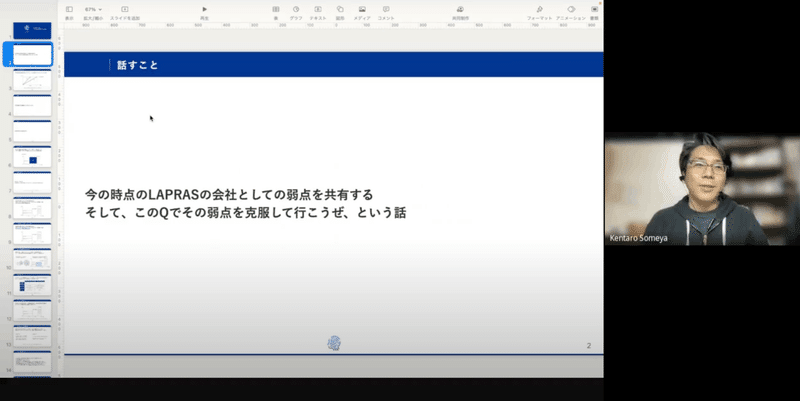Click the line beginning そして、このQでその弱点を克服
The image size is (800, 401).
(245, 212)
